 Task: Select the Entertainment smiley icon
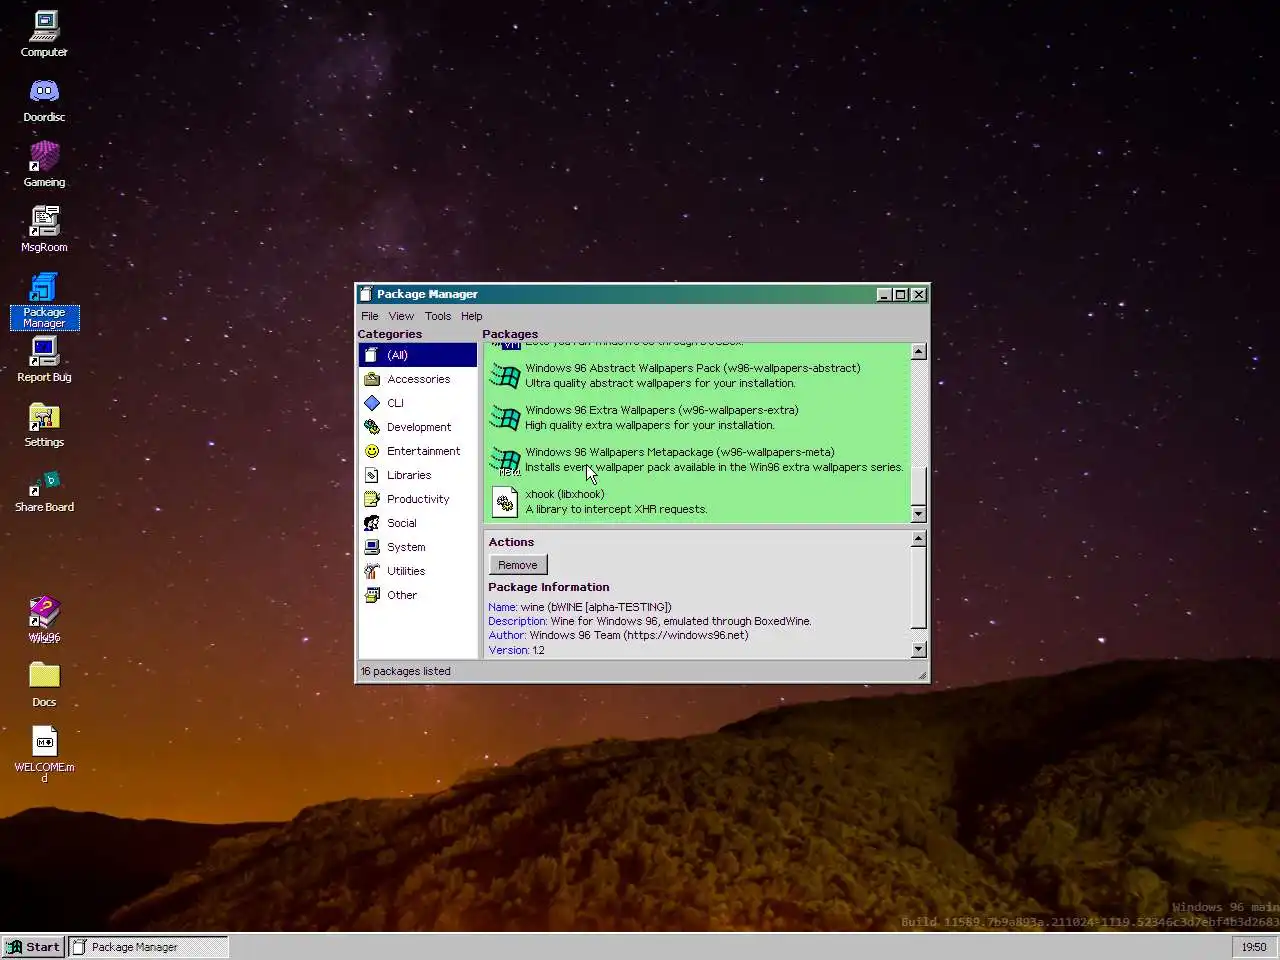[372, 451]
